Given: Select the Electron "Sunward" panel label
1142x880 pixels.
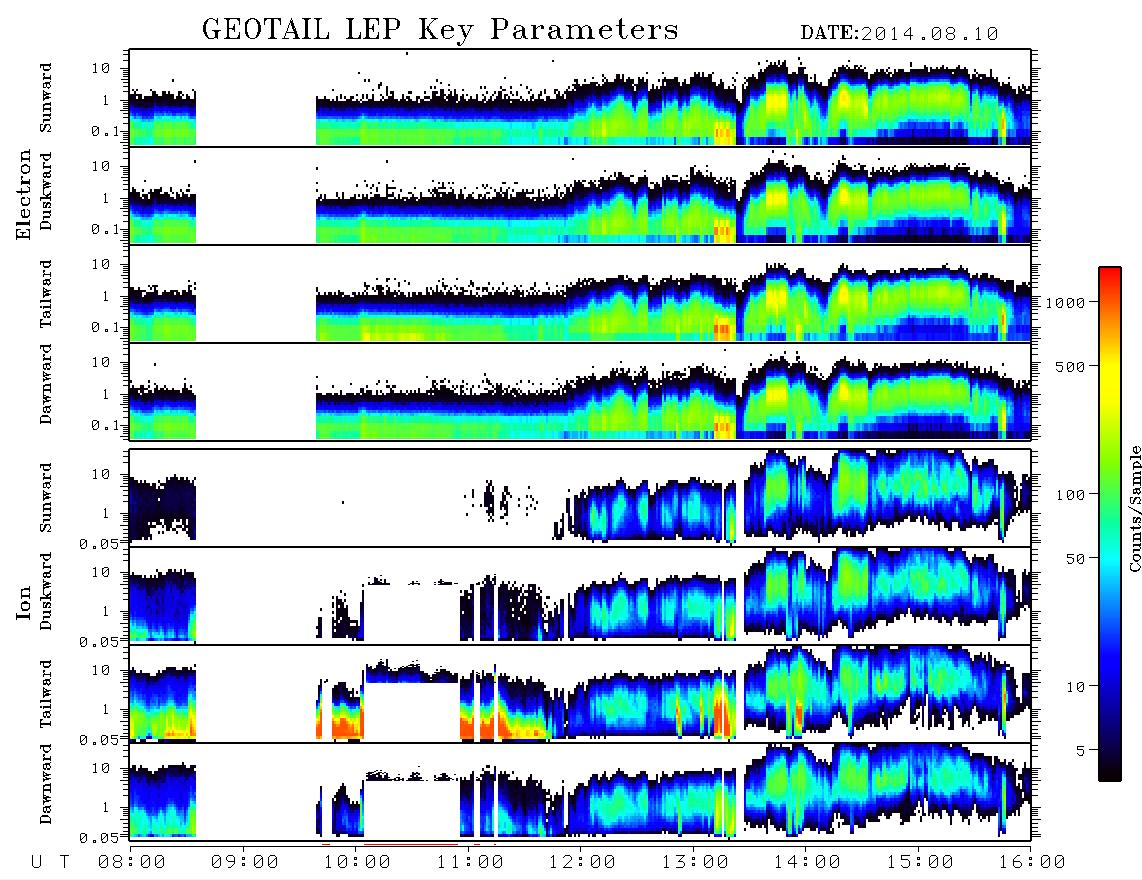Looking at the screenshot, I should [x=46, y=98].
